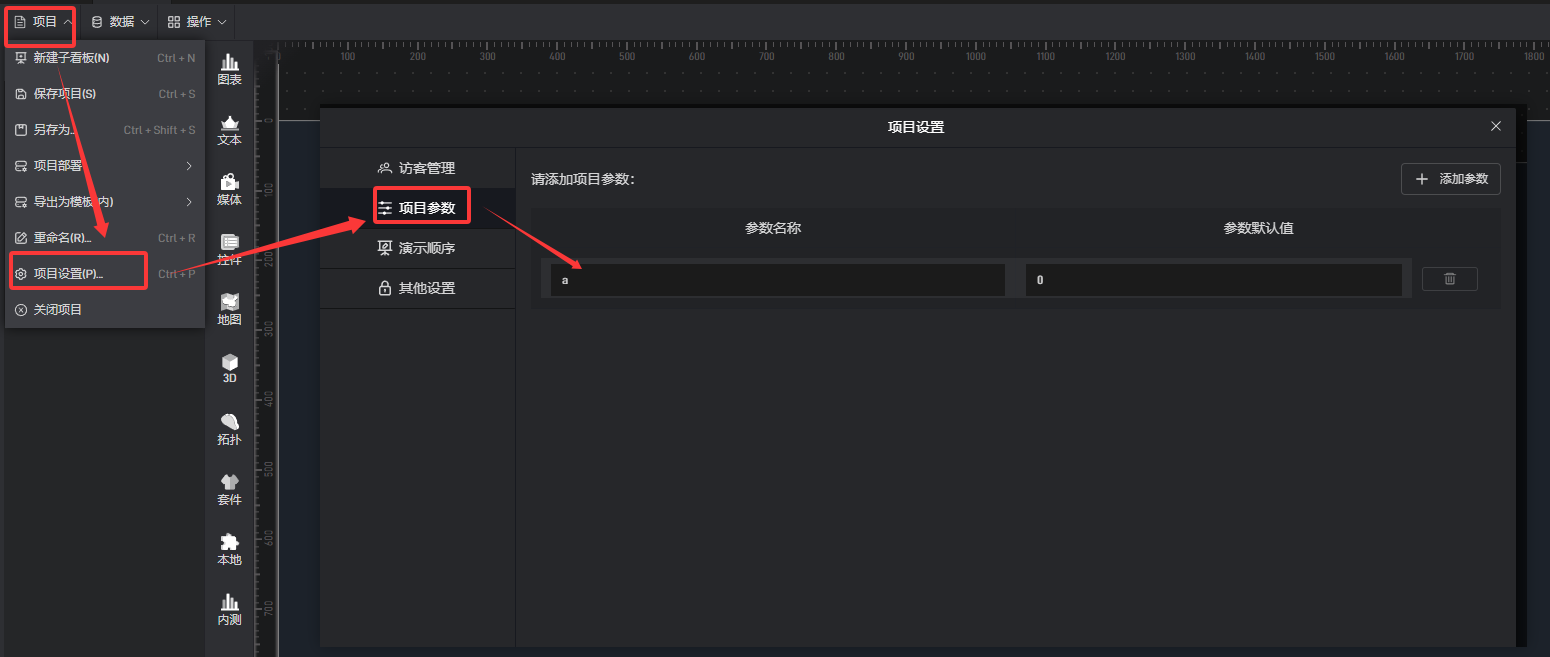Select the 本地 local component icon

click(x=230, y=549)
